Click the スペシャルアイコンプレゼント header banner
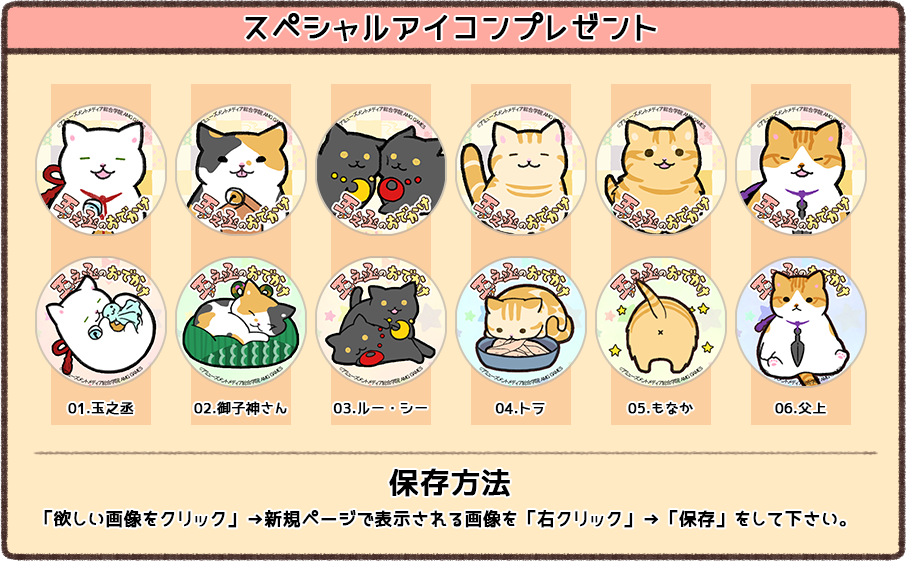Image resolution: width=906 pixels, height=561 pixels. pyautogui.click(x=452, y=28)
